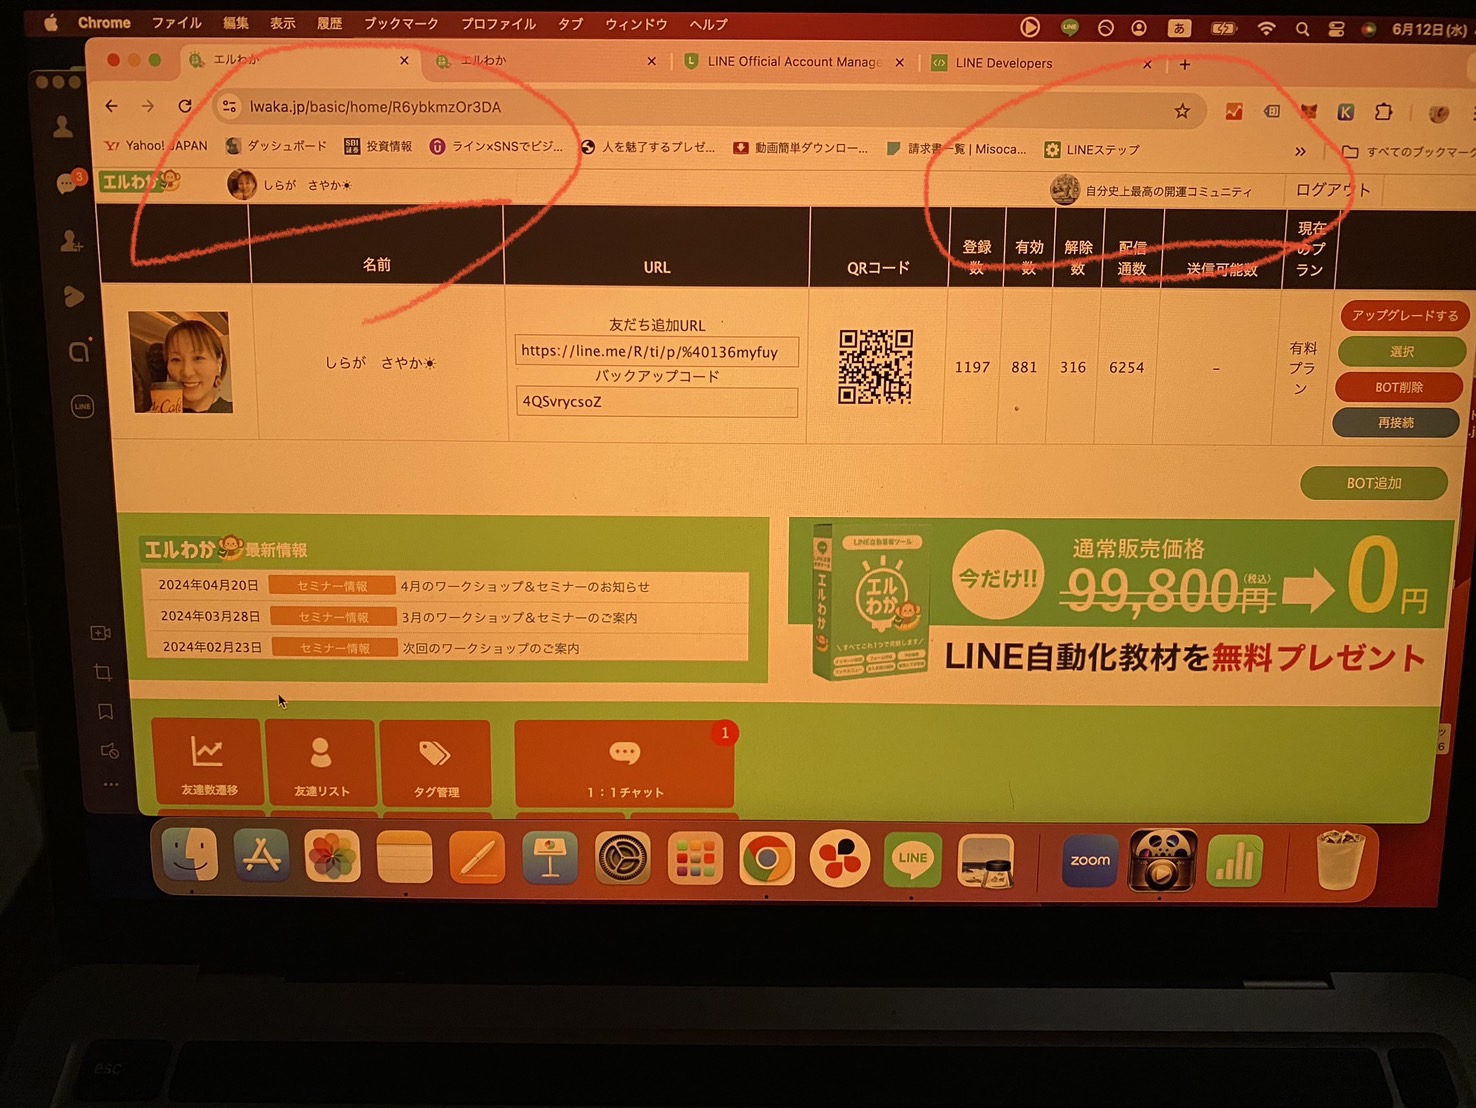The height and width of the screenshot is (1108, 1476).
Task: Open the ウィンドウ menu
Action: click(x=636, y=24)
